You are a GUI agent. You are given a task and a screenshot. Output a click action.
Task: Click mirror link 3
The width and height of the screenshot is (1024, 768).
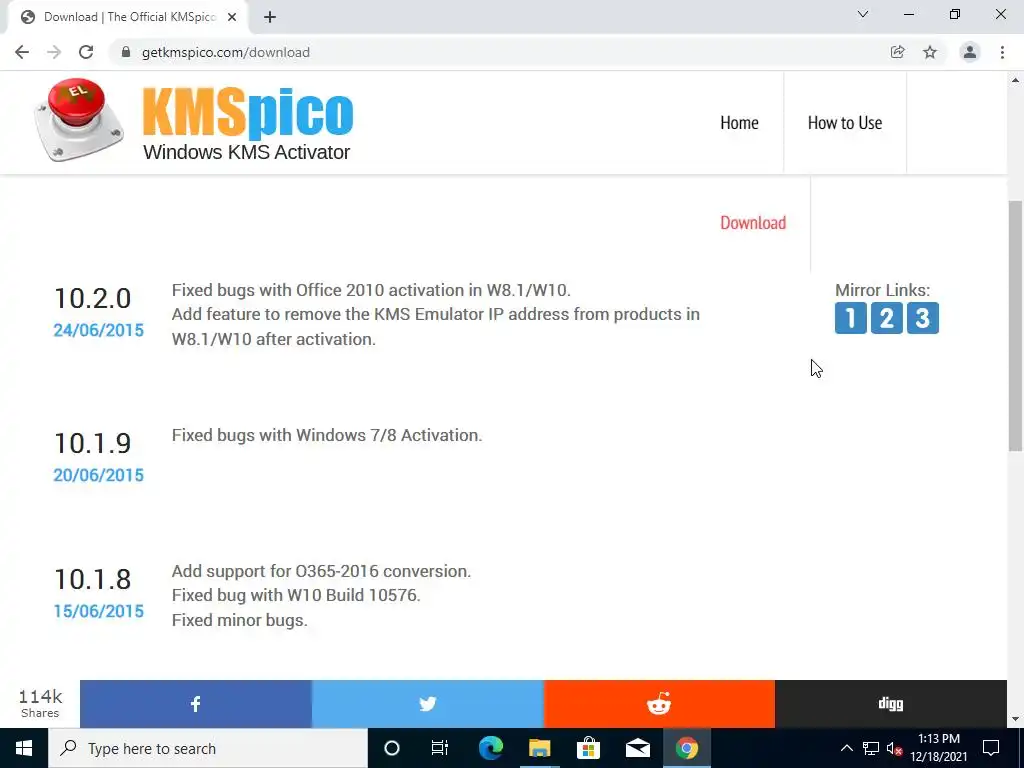[x=922, y=318]
